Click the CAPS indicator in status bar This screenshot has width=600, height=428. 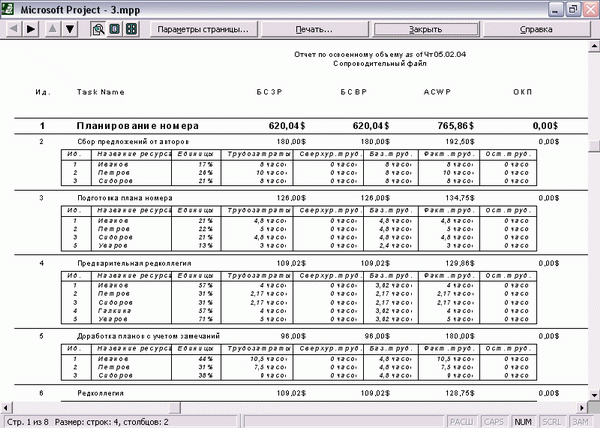click(494, 421)
